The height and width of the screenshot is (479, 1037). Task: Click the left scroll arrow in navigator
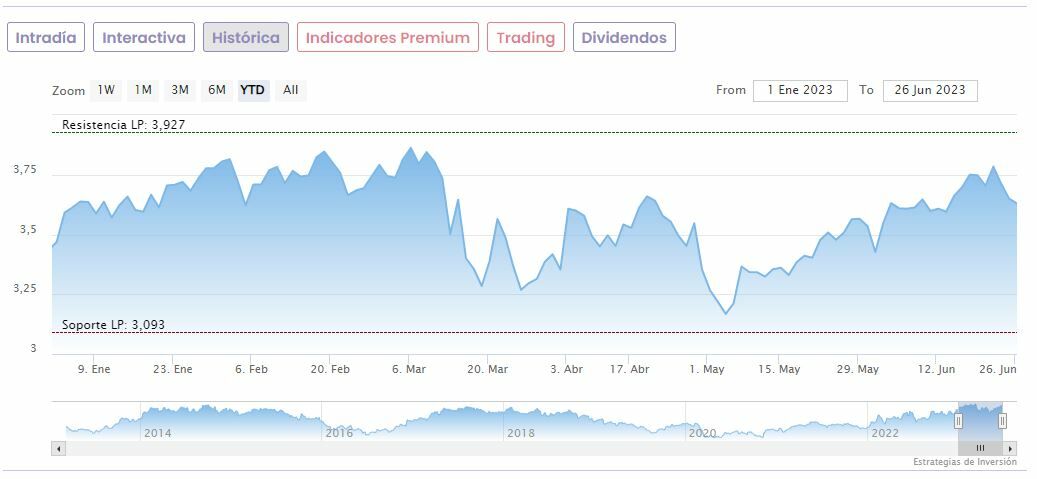click(59, 448)
